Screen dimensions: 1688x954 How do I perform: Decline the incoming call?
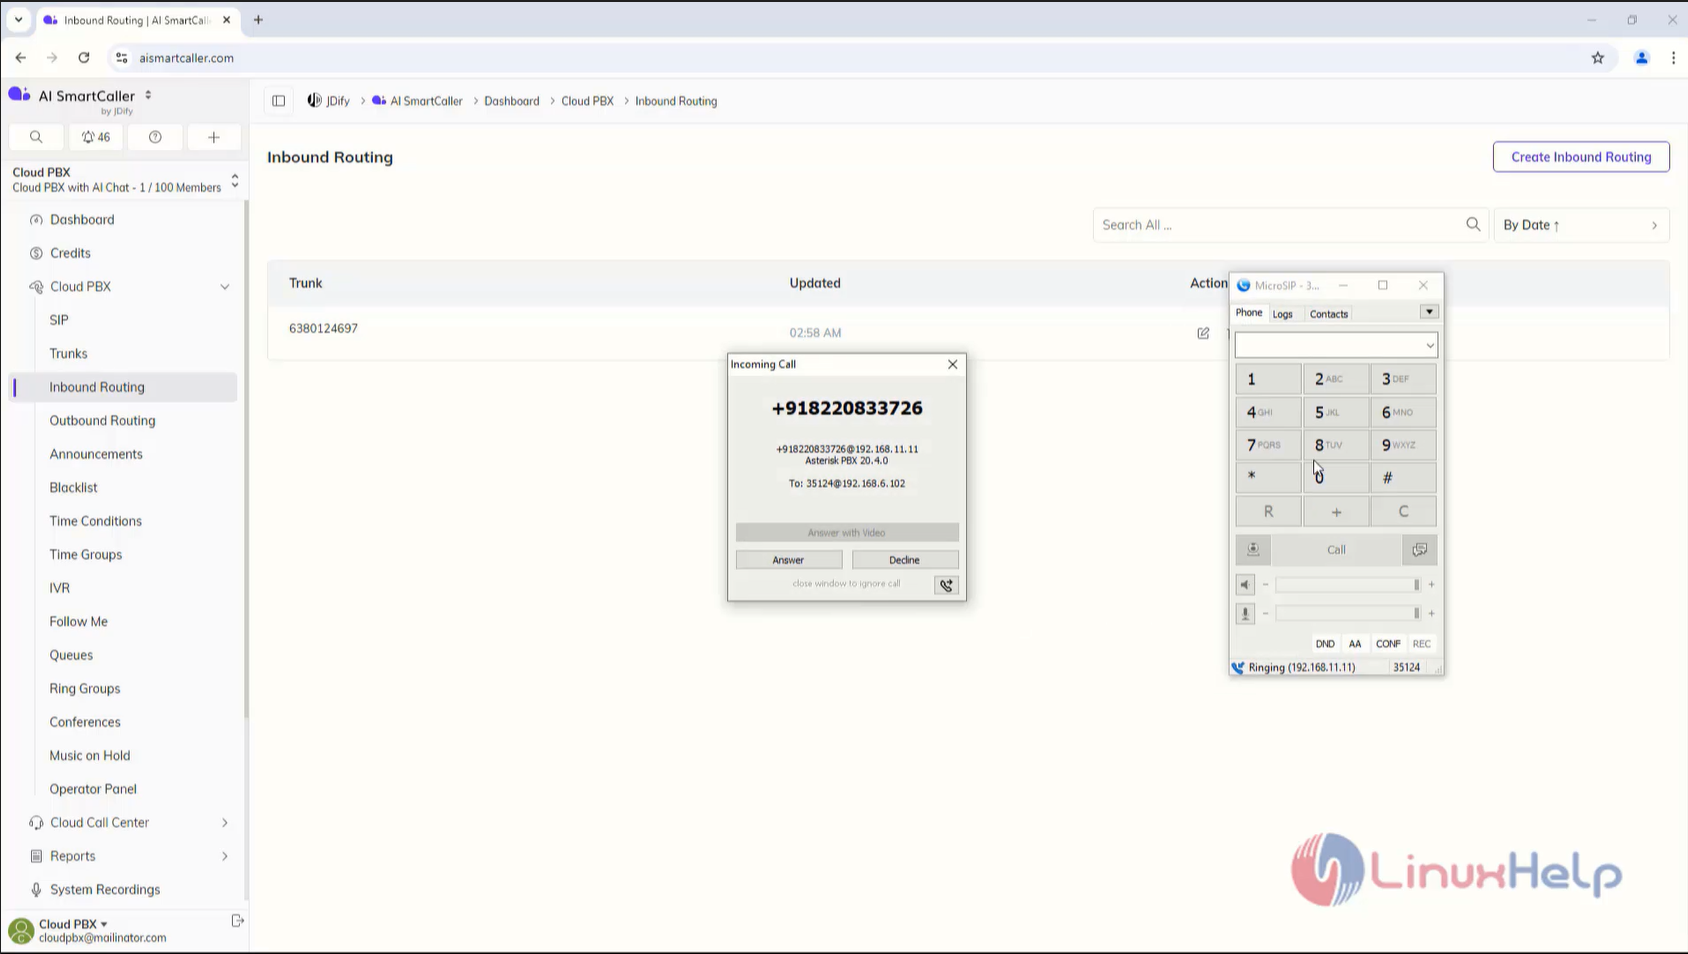pos(904,560)
